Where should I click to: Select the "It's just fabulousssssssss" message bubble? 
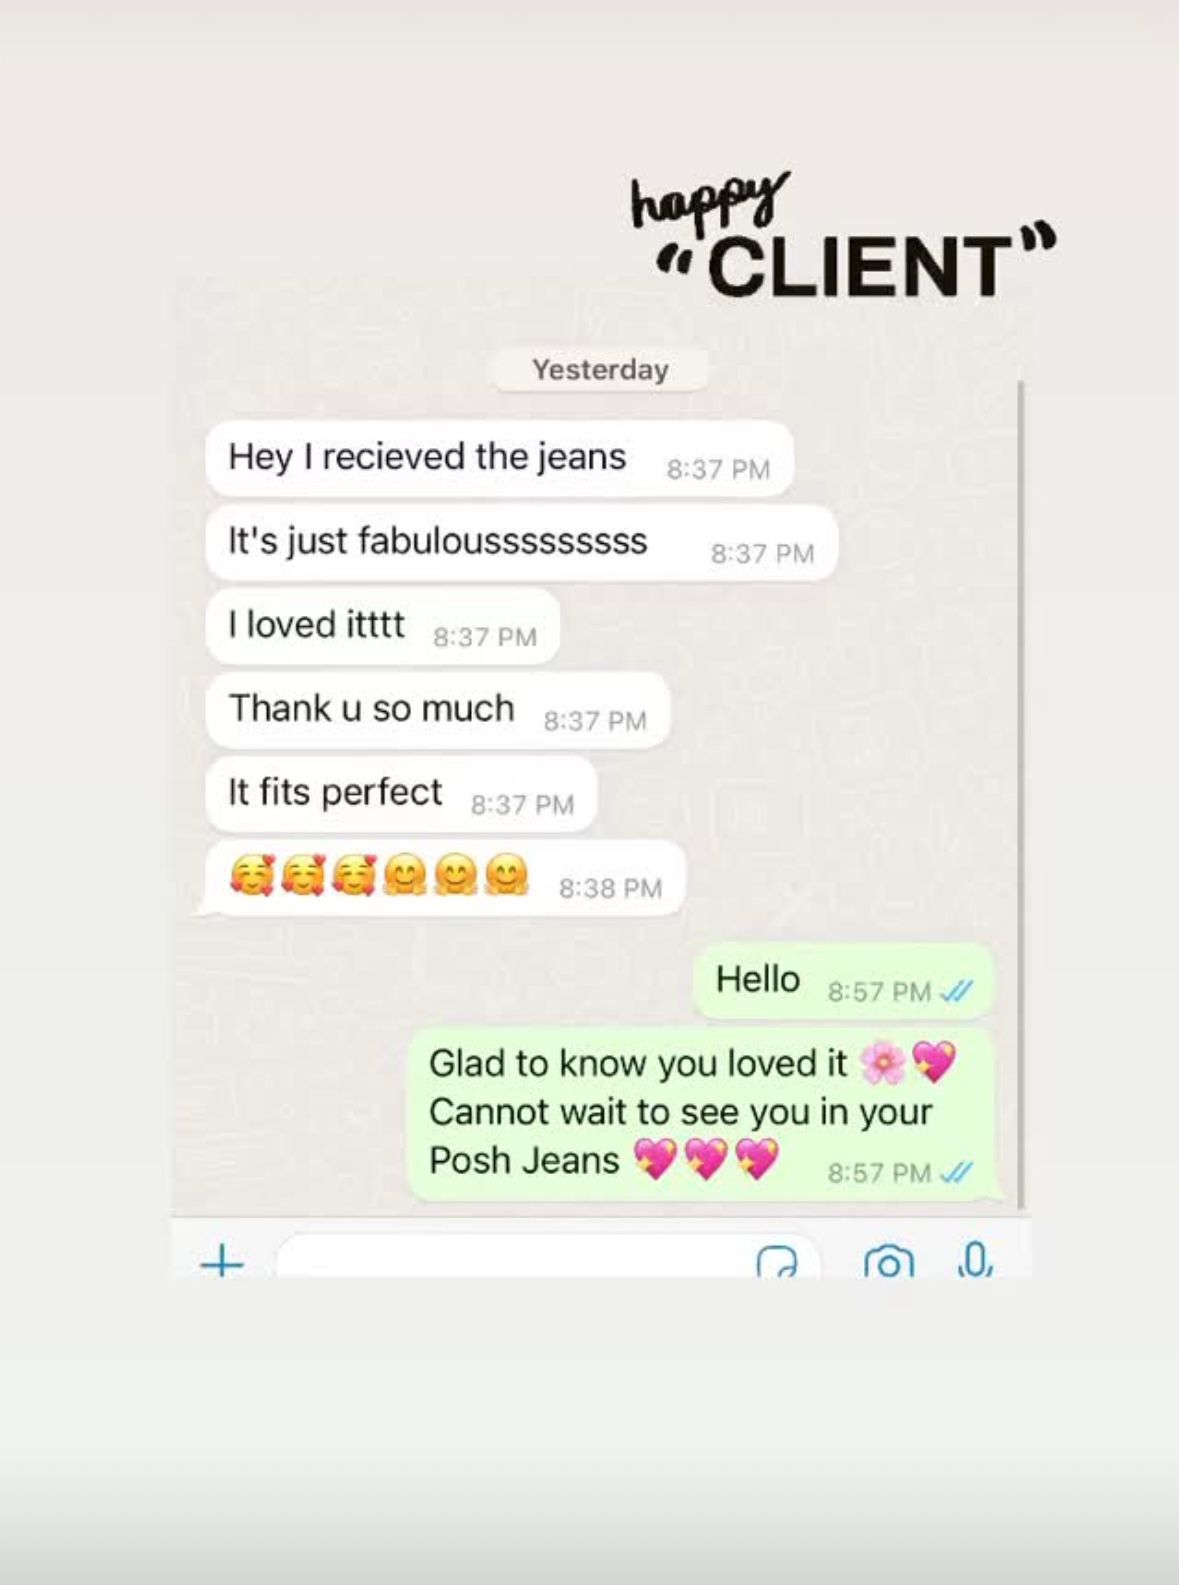[x=521, y=543]
